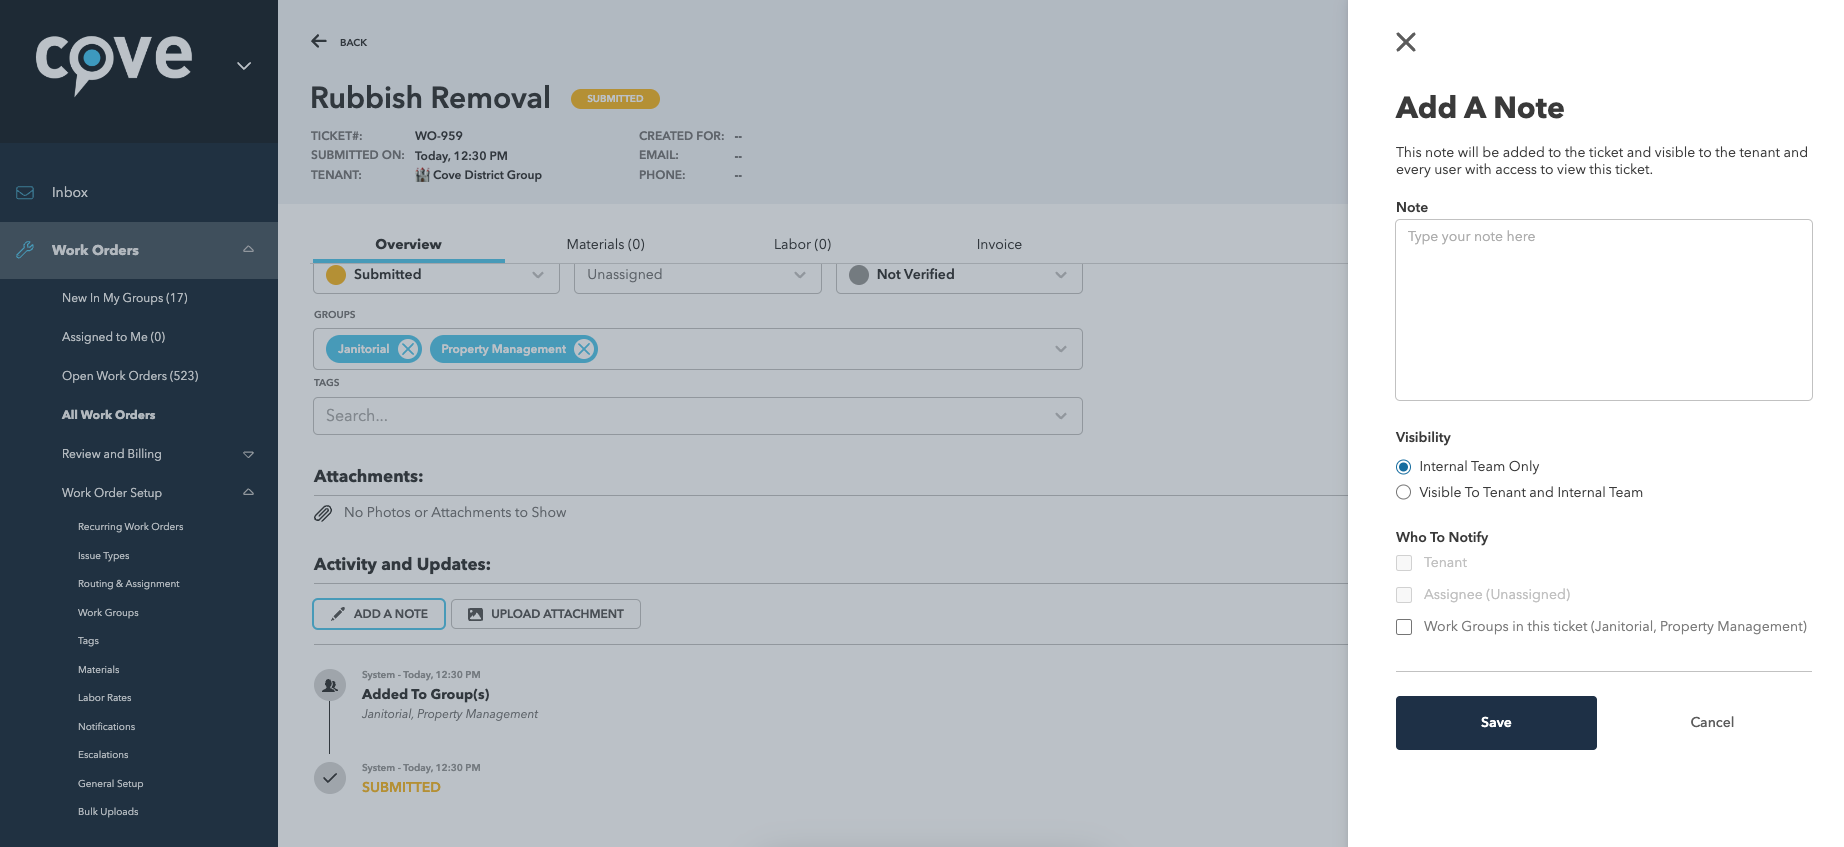1844x847 pixels.
Task: Open Work Groups setup page
Action: coord(108,613)
